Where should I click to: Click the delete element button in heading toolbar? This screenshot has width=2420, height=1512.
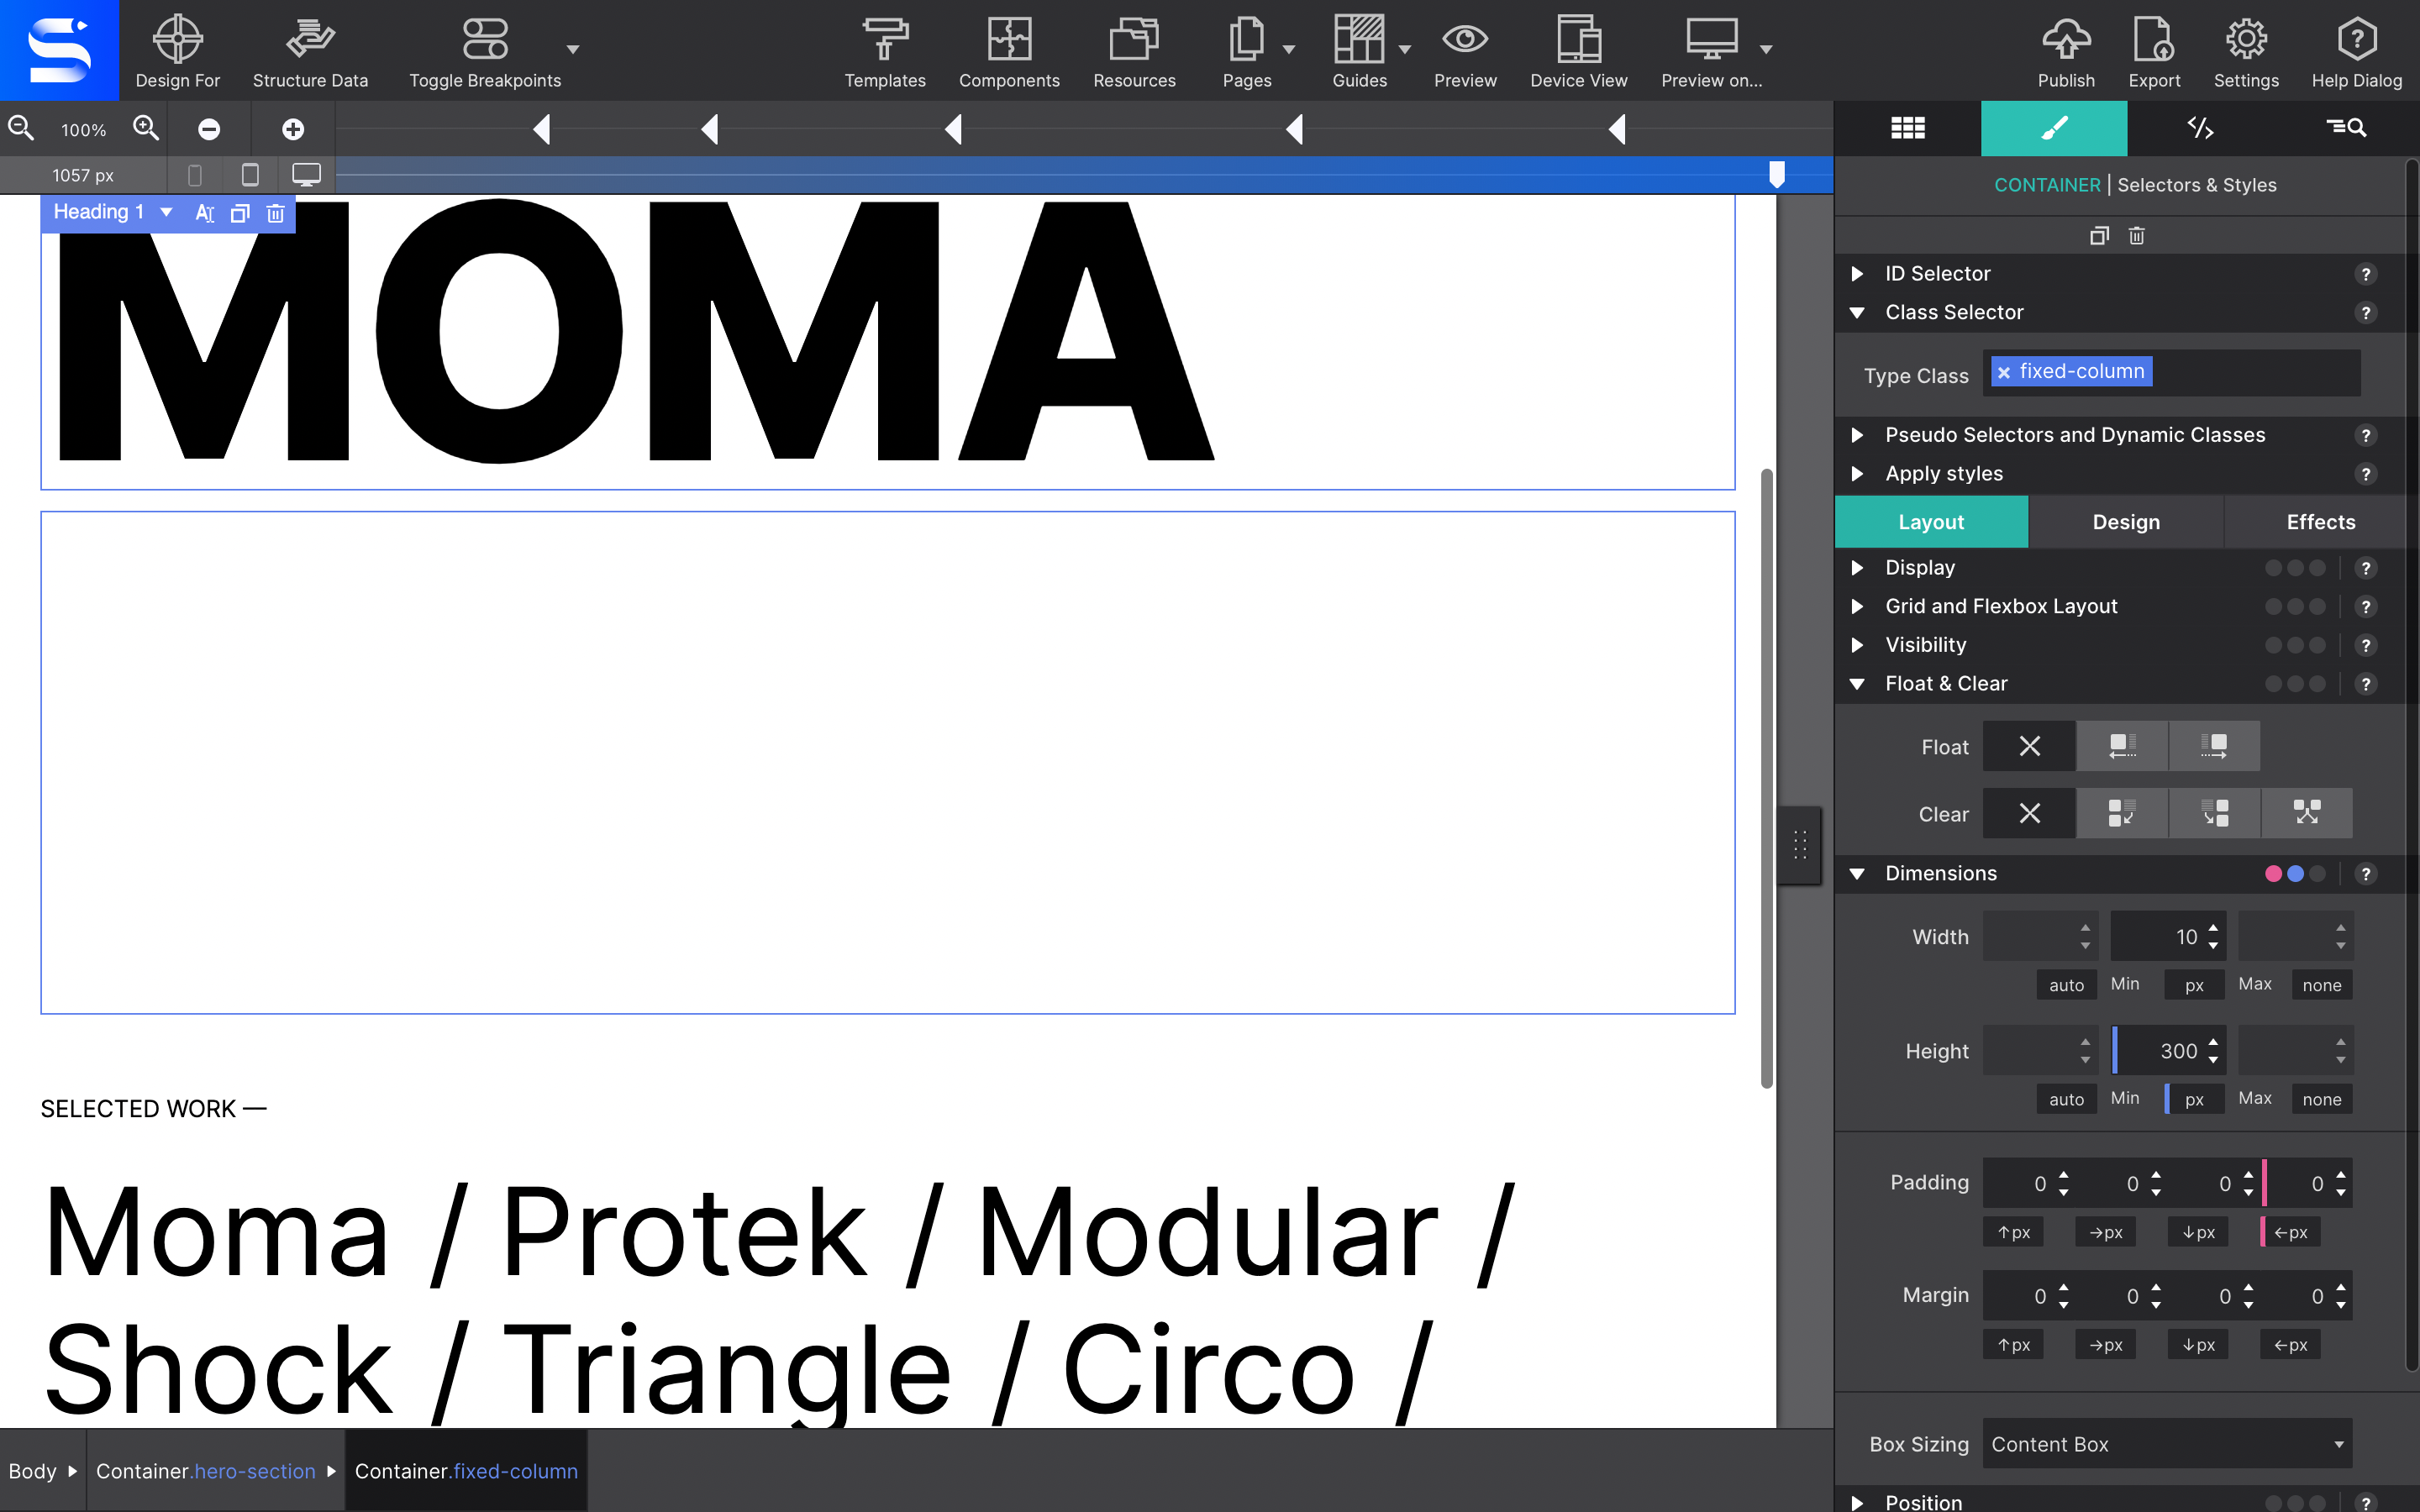click(x=274, y=213)
